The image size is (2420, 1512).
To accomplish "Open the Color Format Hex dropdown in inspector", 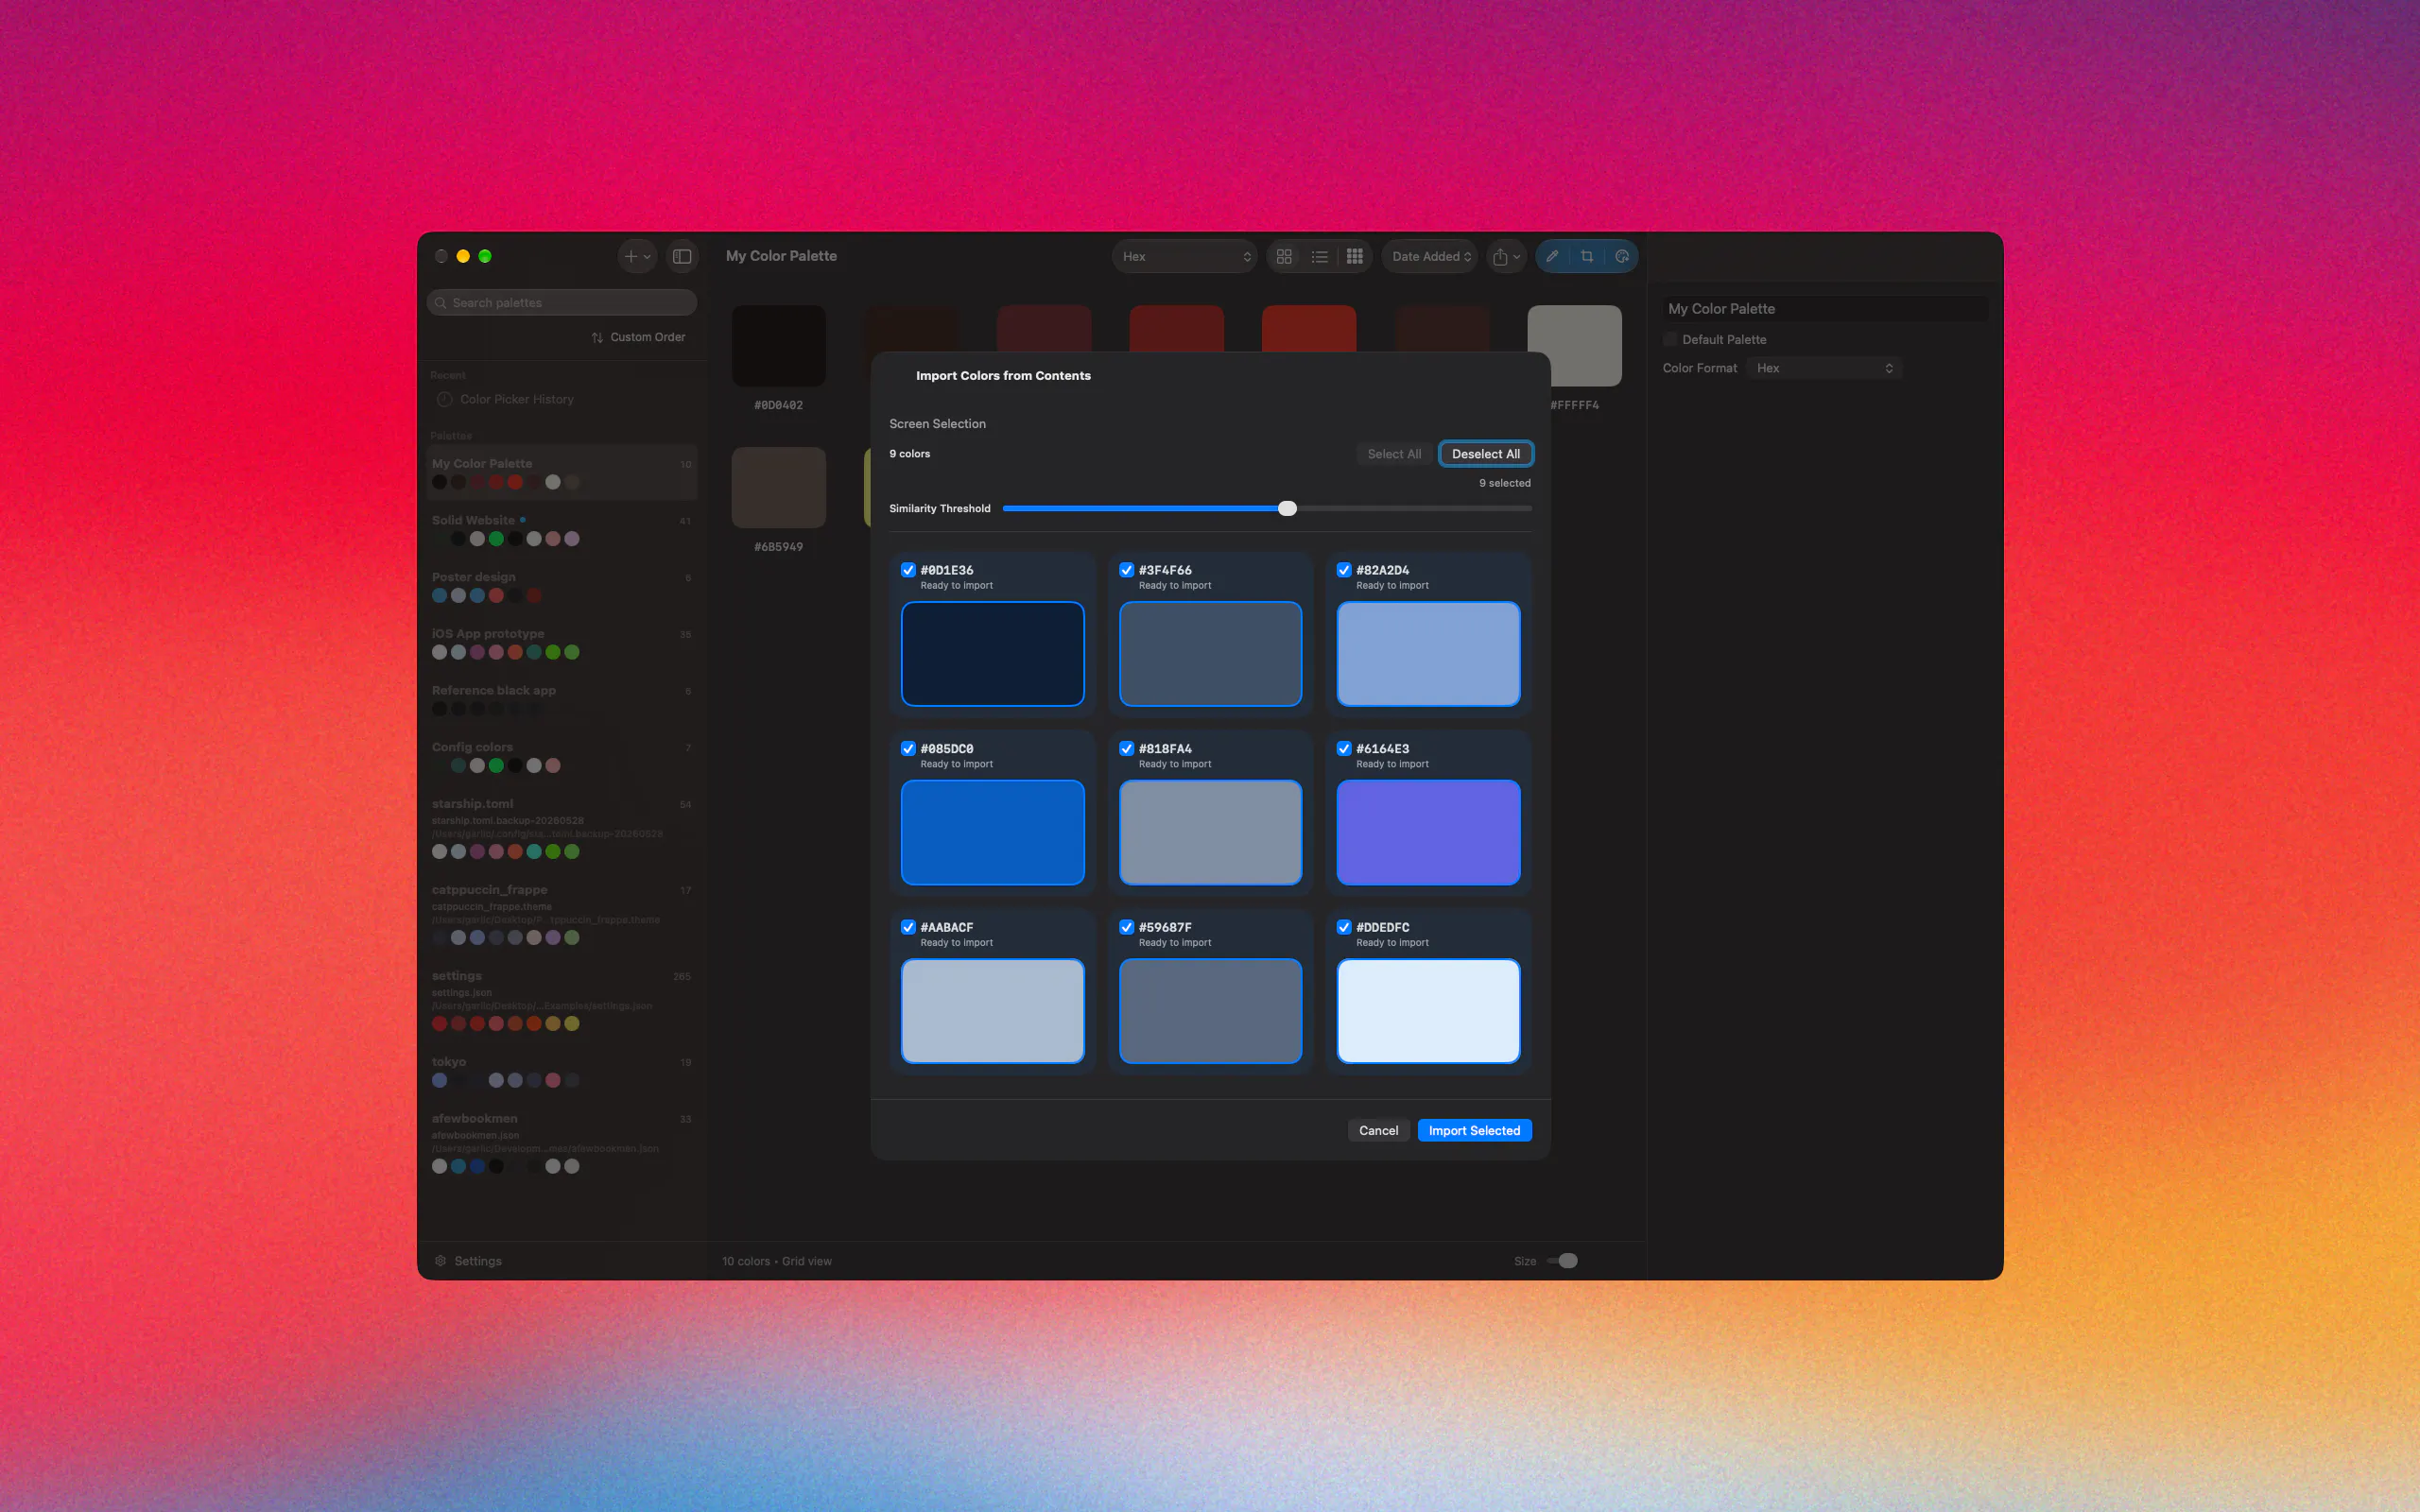I will [1824, 368].
